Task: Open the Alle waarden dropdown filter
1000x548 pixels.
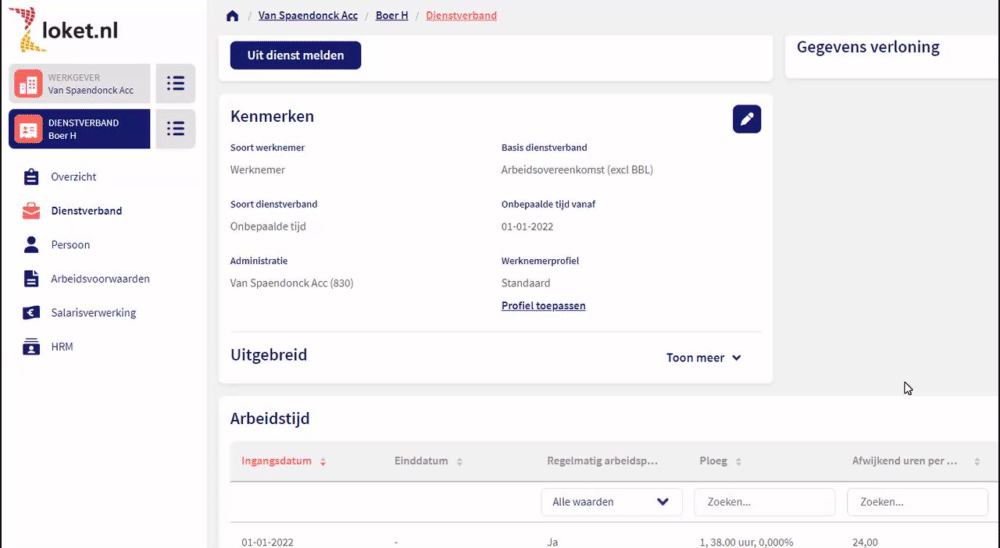Action: pyautogui.click(x=611, y=502)
